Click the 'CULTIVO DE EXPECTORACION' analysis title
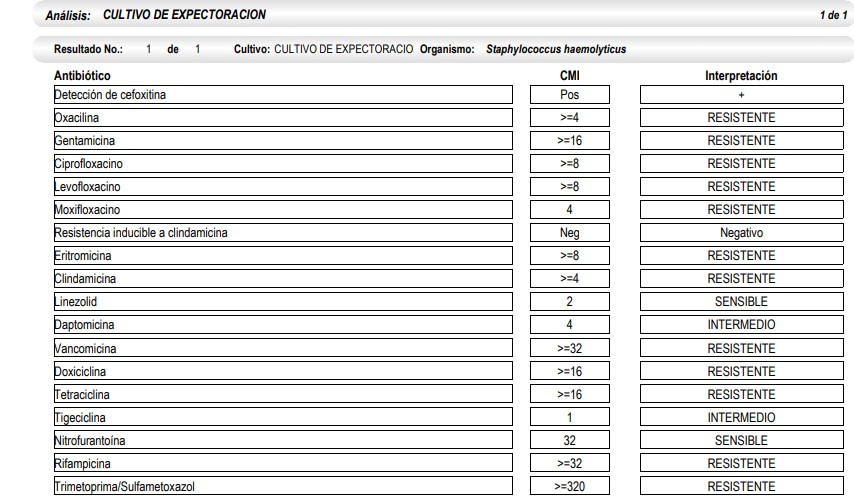This screenshot has height=503, width=854. (x=184, y=15)
